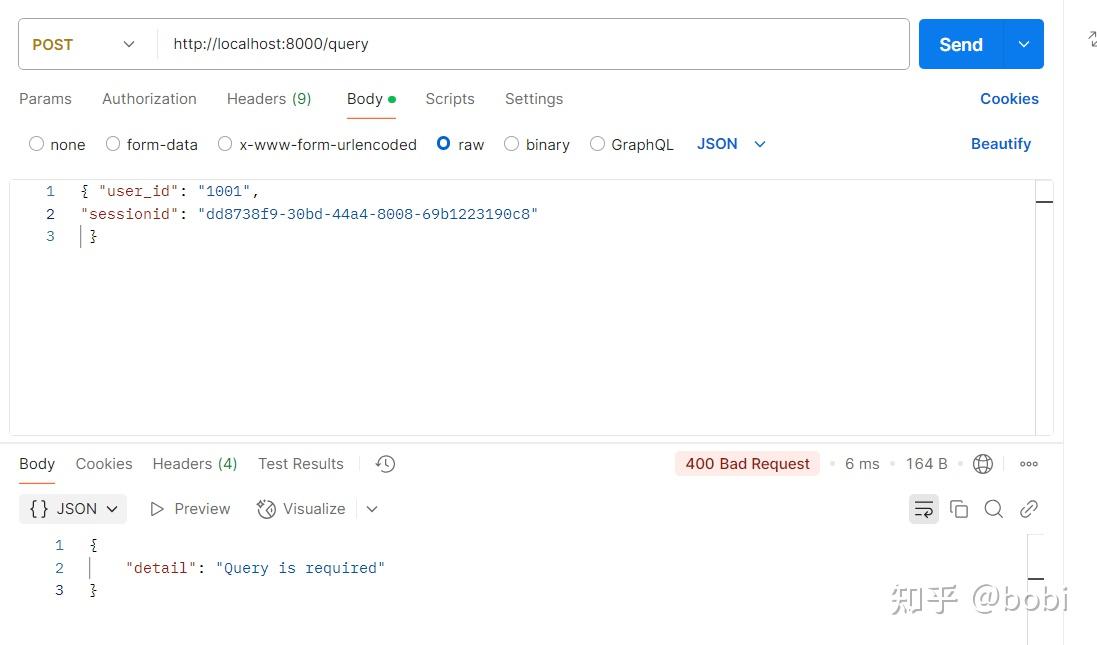Open the Headers (4) response tab

[x=194, y=463]
